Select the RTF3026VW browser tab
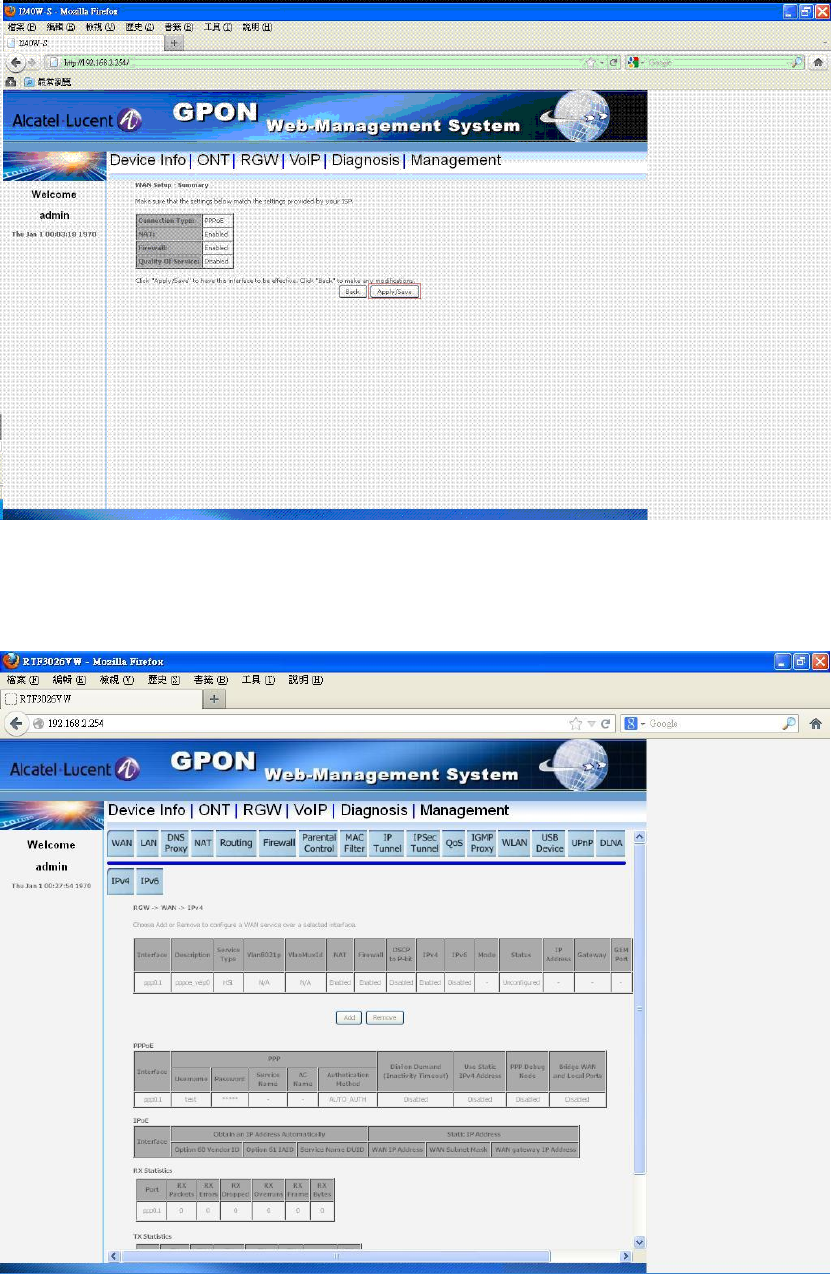Viewport: 831px width, 1274px height. [x=102, y=700]
